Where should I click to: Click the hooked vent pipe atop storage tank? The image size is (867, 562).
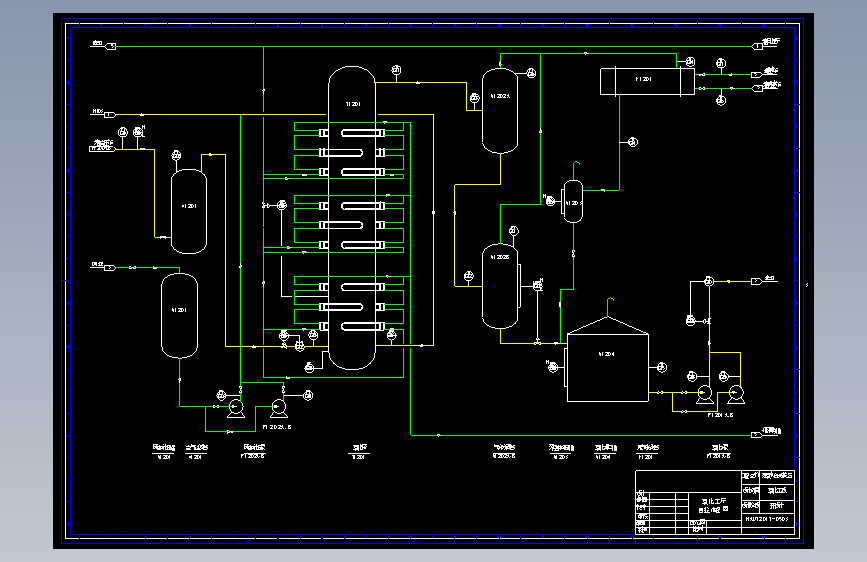pyautogui.click(x=609, y=306)
